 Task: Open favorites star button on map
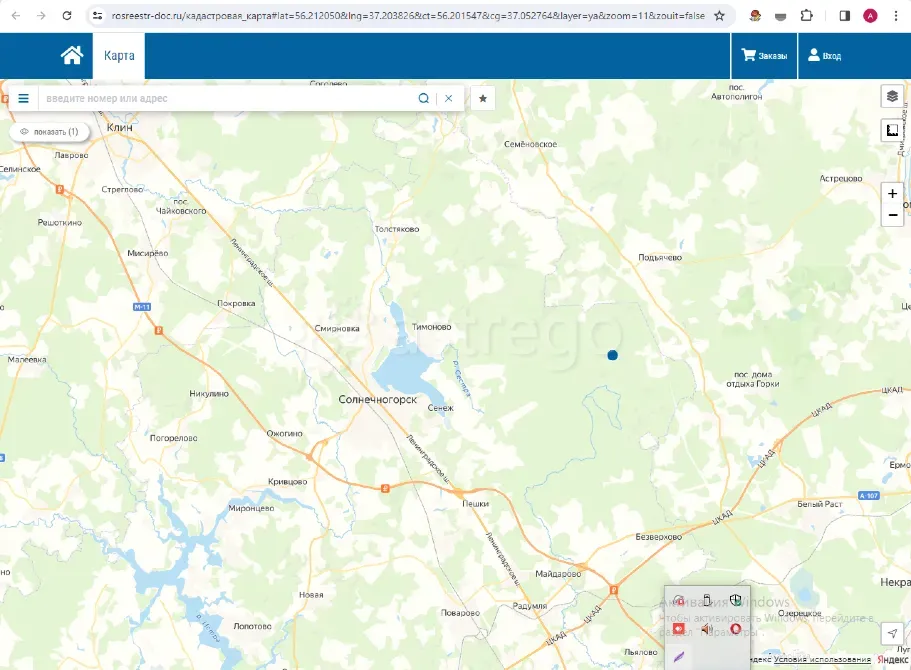pos(483,99)
